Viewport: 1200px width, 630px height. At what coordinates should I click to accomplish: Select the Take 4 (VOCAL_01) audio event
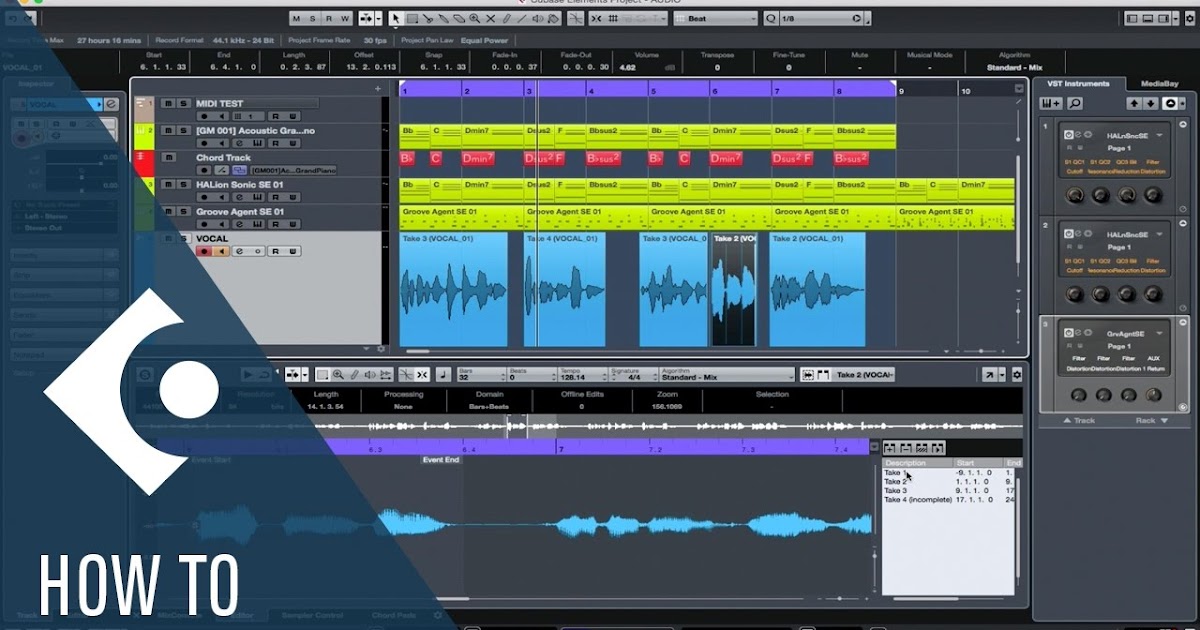pyautogui.click(x=565, y=290)
